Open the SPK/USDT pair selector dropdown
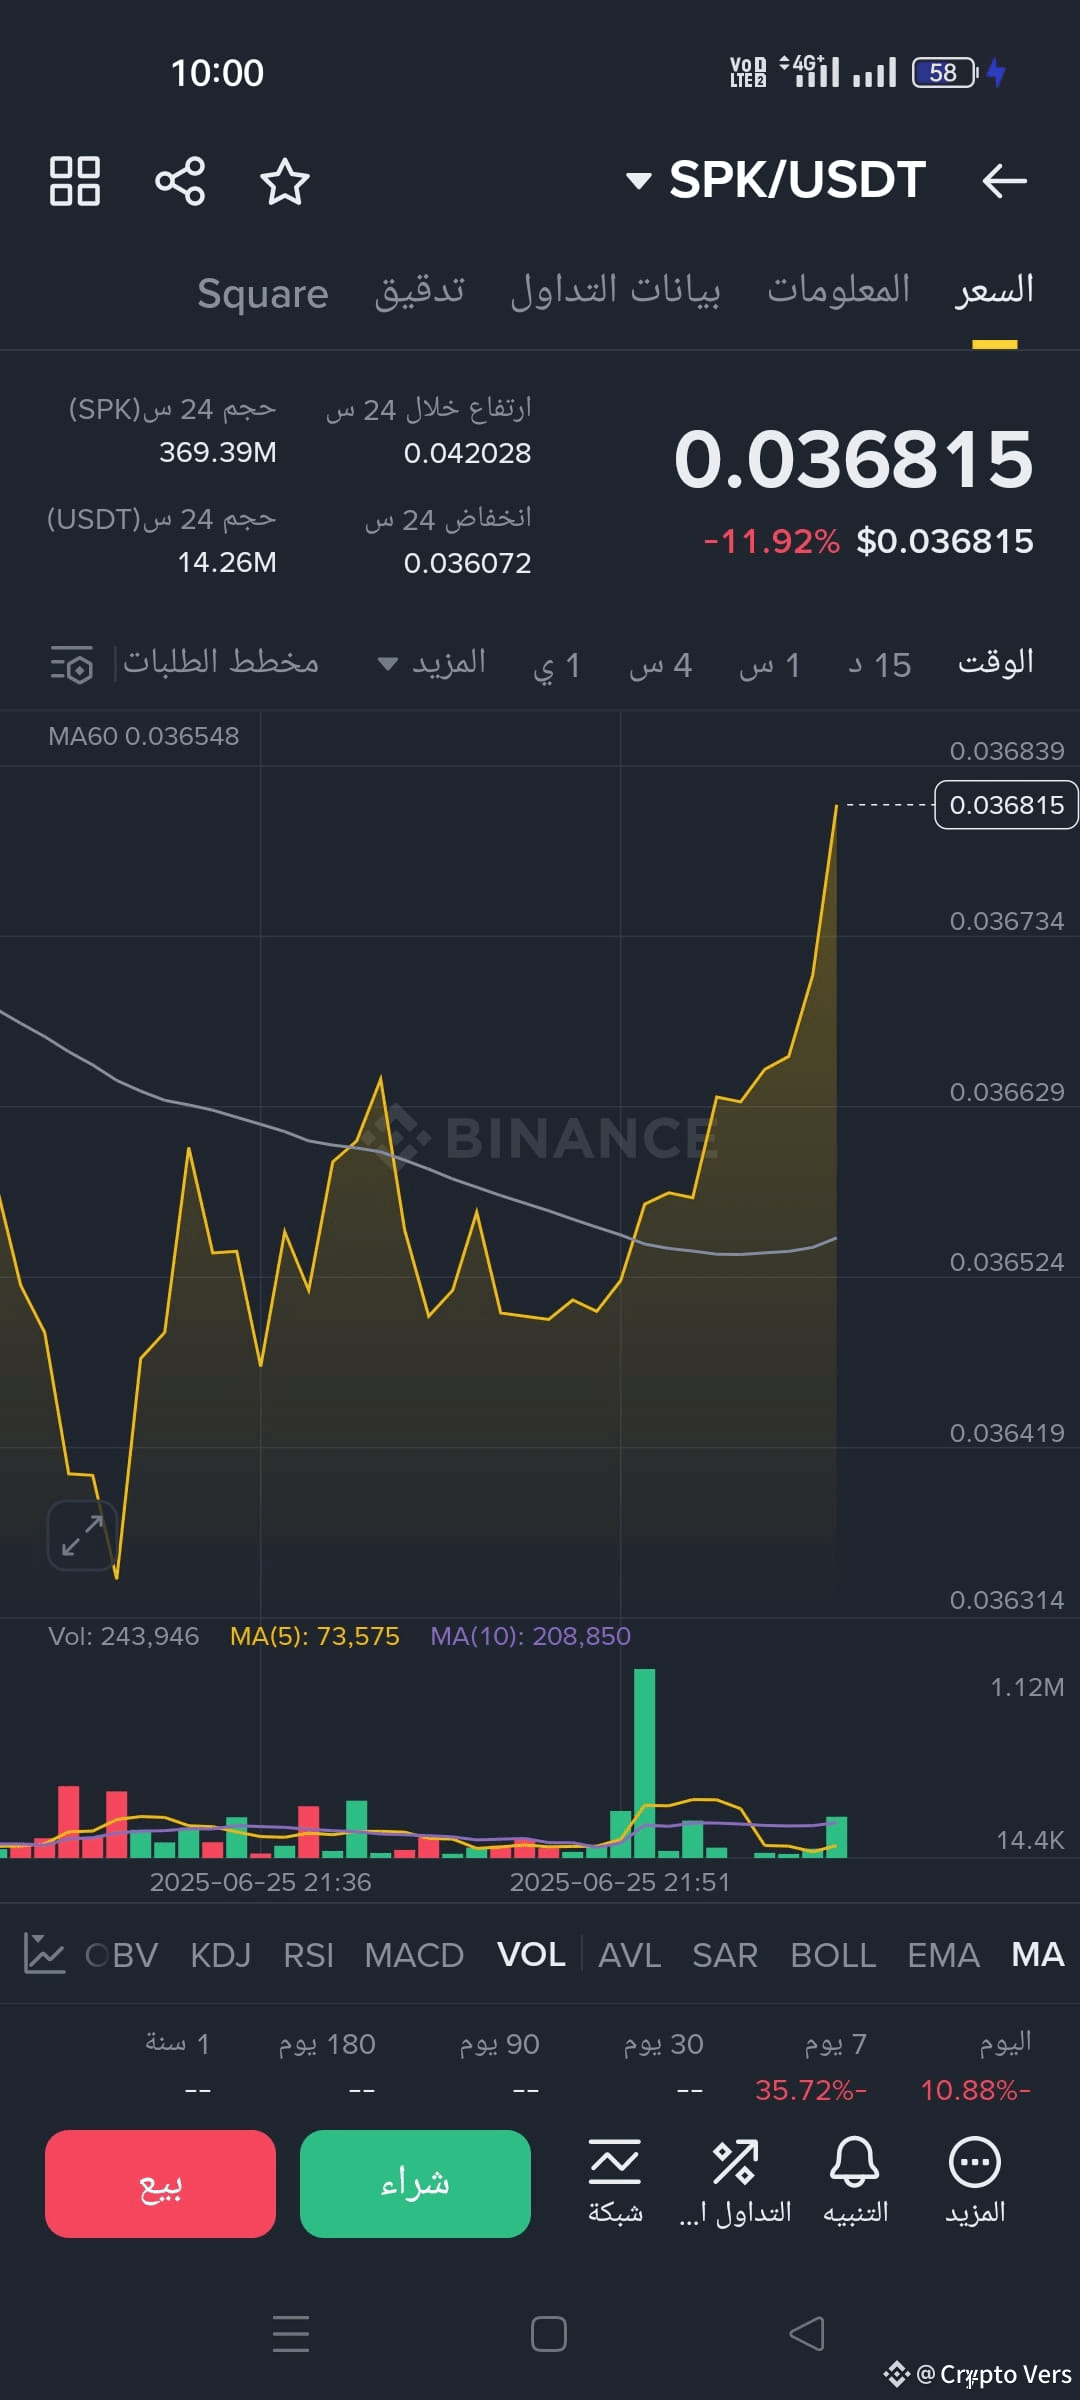The height and width of the screenshot is (2400, 1080). (x=776, y=180)
